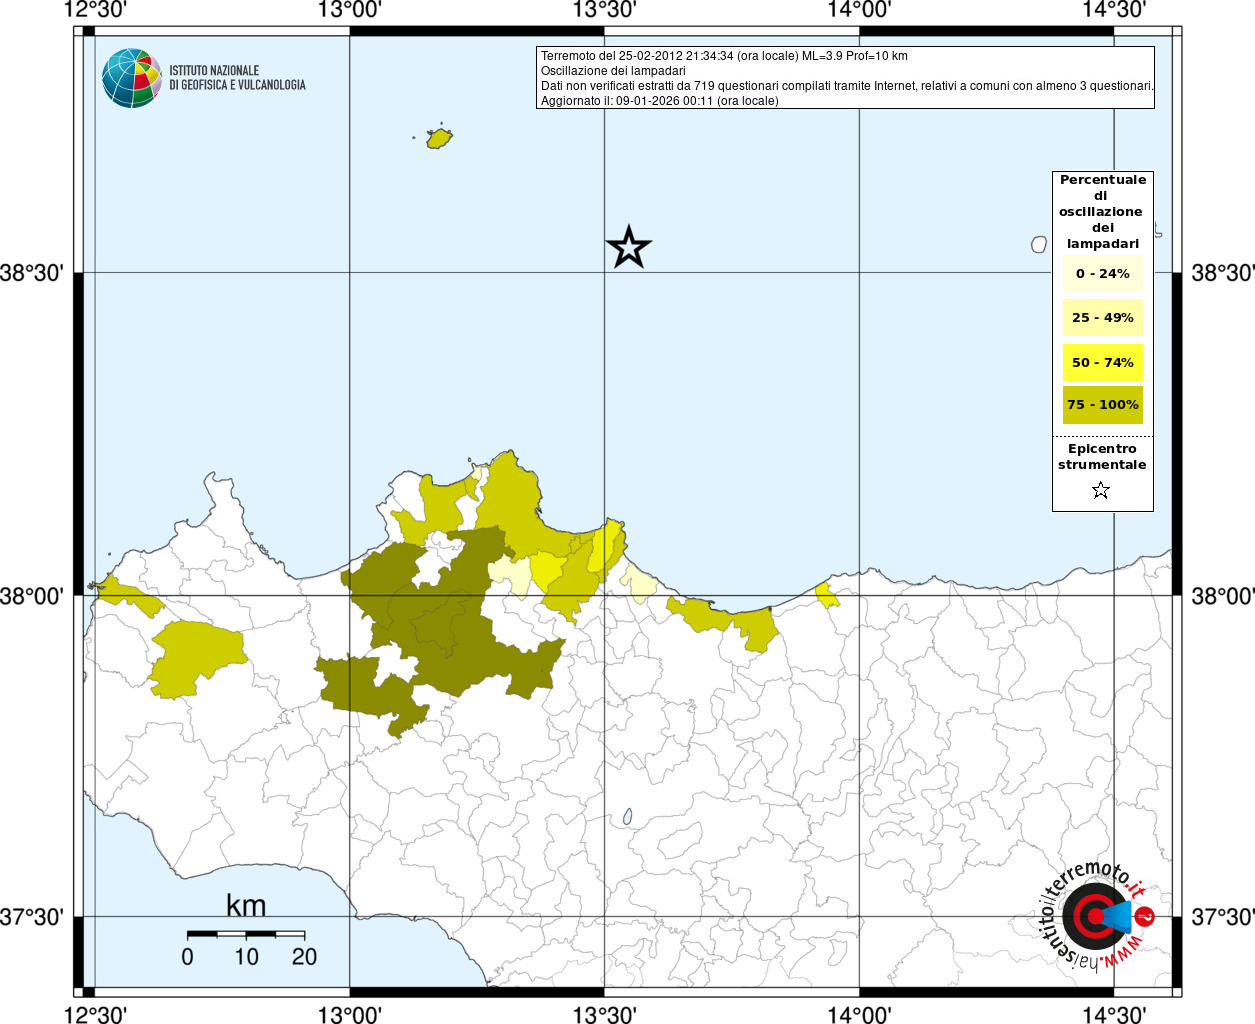
Task: Click the 'Epicentro strumentale' legend label
Action: point(1102,457)
